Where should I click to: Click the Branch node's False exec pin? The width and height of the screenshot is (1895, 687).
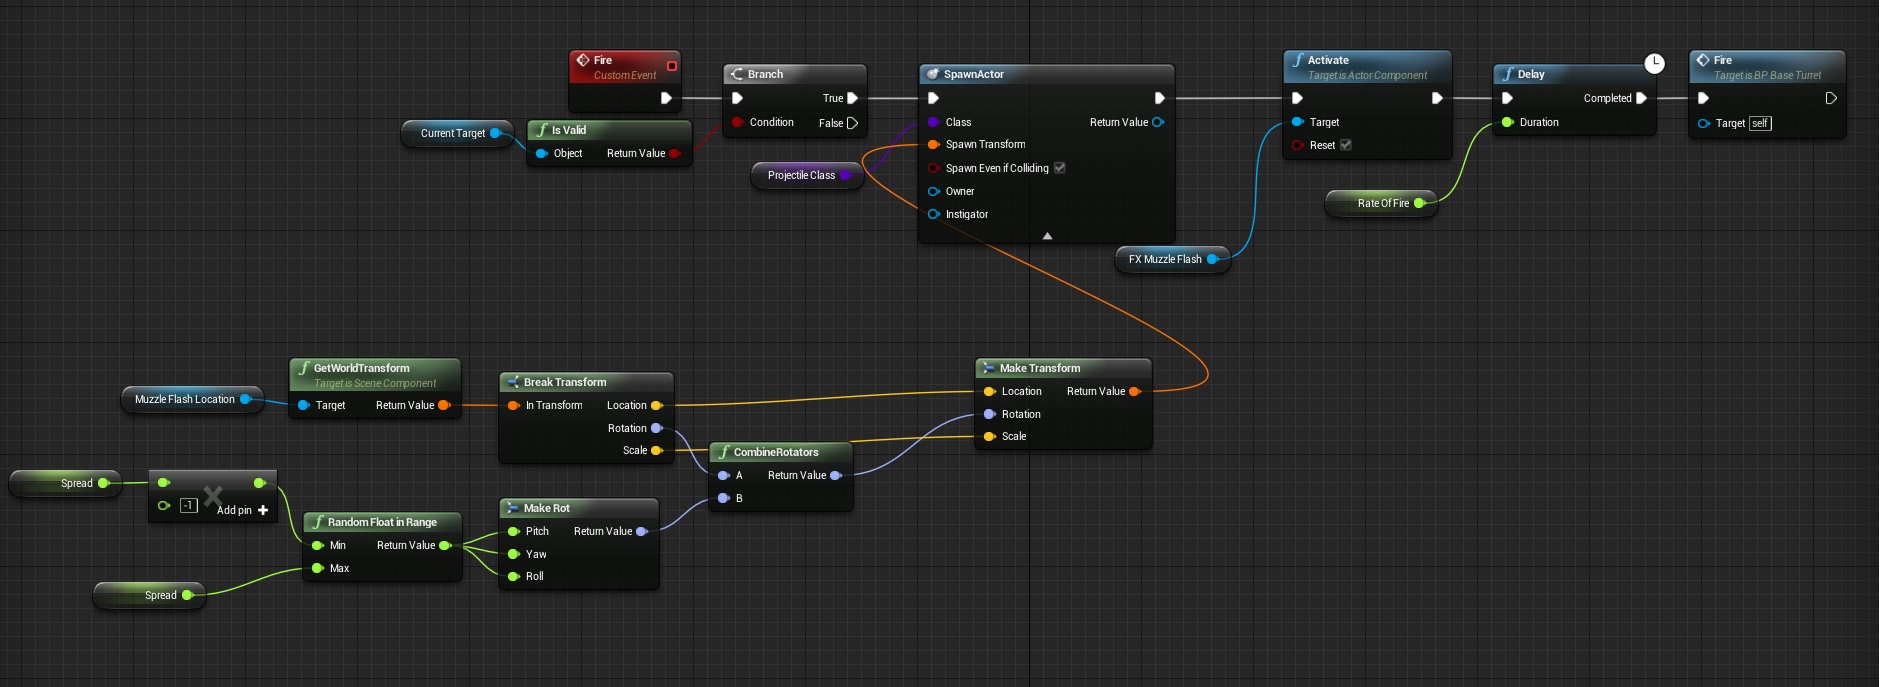(x=852, y=123)
